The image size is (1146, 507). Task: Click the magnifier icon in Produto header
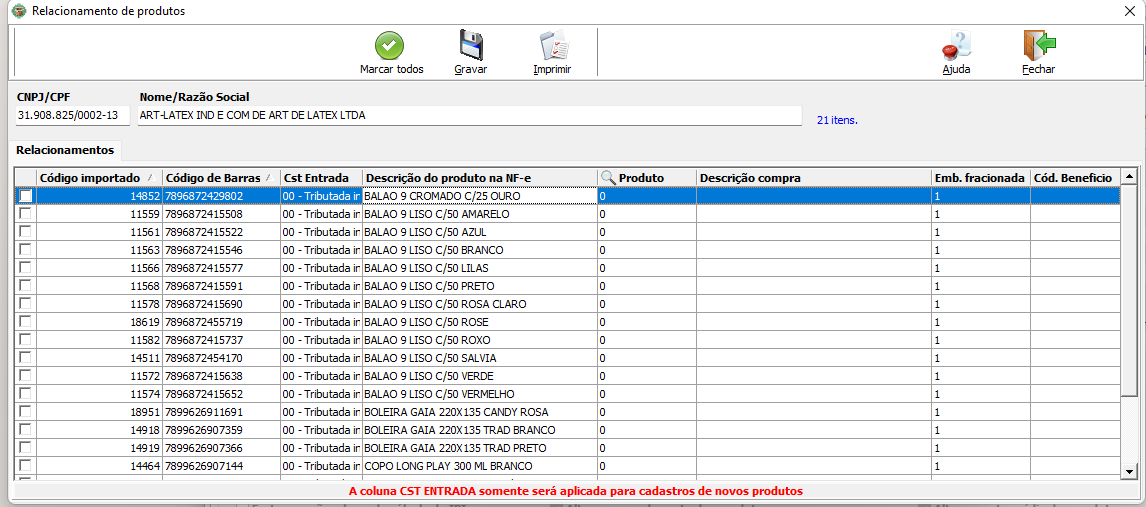[x=608, y=178]
